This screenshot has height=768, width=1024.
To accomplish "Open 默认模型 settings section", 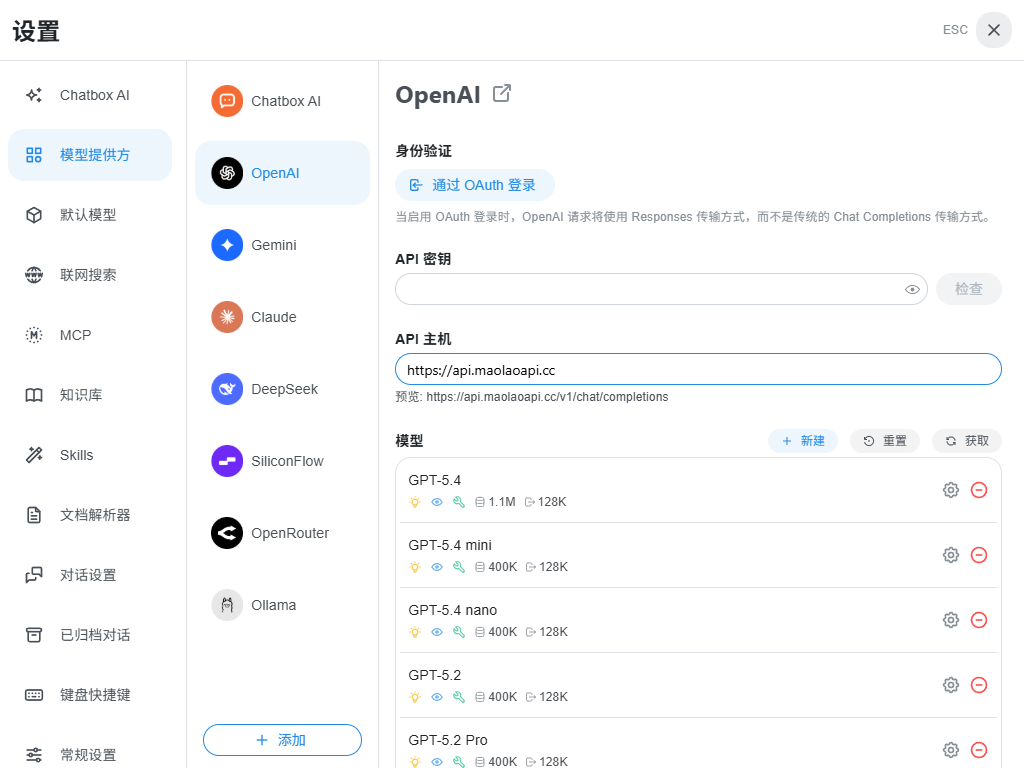I will tap(89, 215).
